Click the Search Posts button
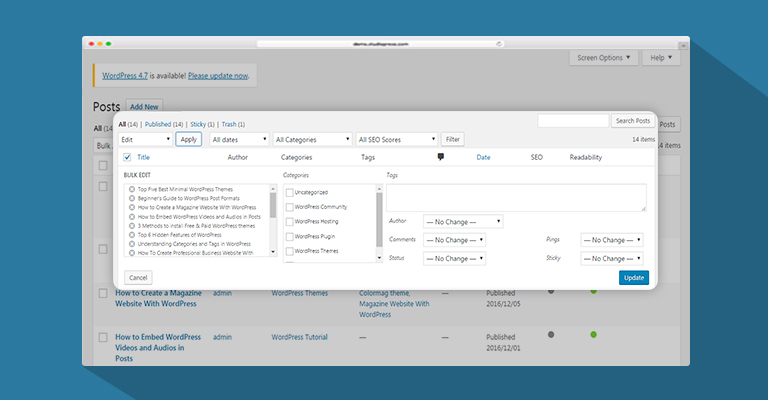The width and height of the screenshot is (768, 400). [633, 120]
